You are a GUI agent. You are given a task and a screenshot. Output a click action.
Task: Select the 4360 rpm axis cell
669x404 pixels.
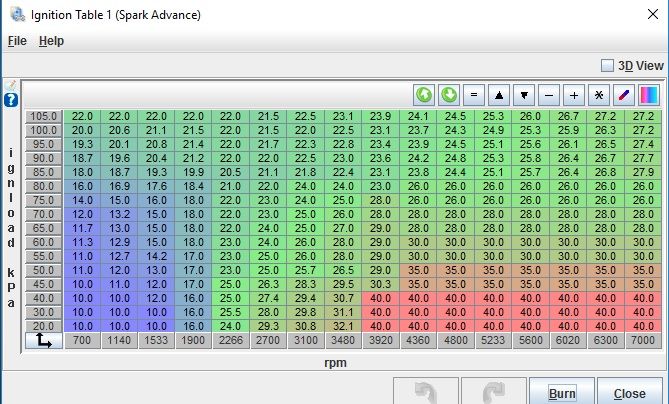tap(418, 340)
